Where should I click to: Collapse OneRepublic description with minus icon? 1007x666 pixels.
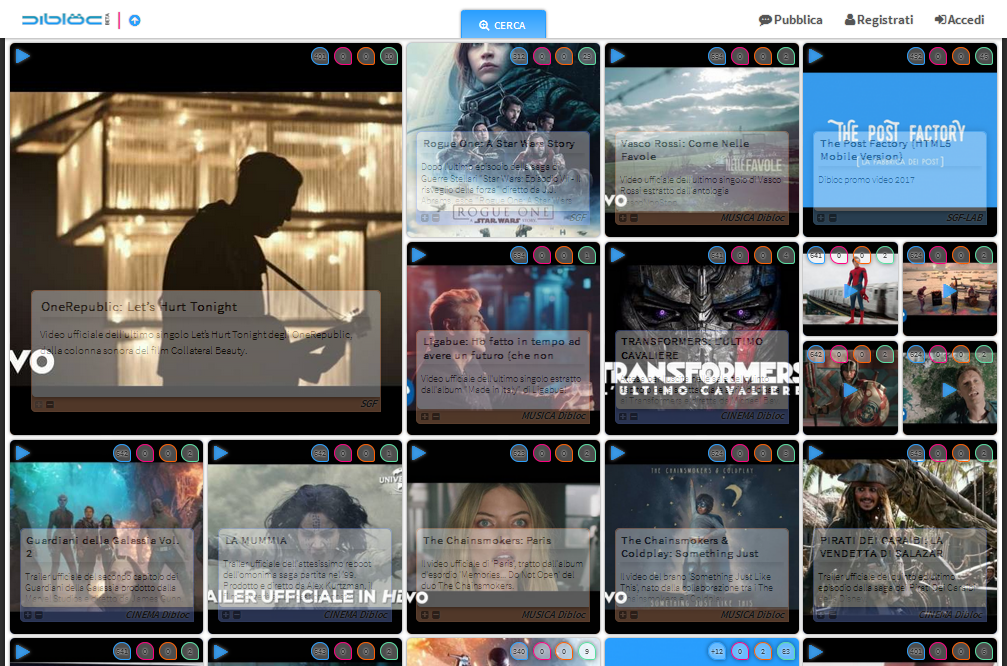click(50, 405)
